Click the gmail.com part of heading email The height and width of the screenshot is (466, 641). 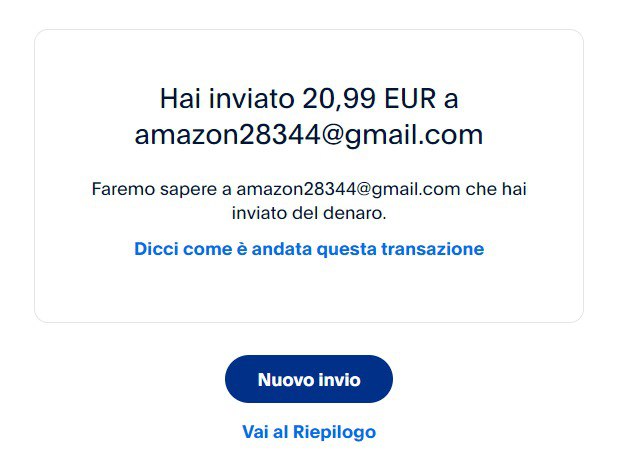(414, 136)
